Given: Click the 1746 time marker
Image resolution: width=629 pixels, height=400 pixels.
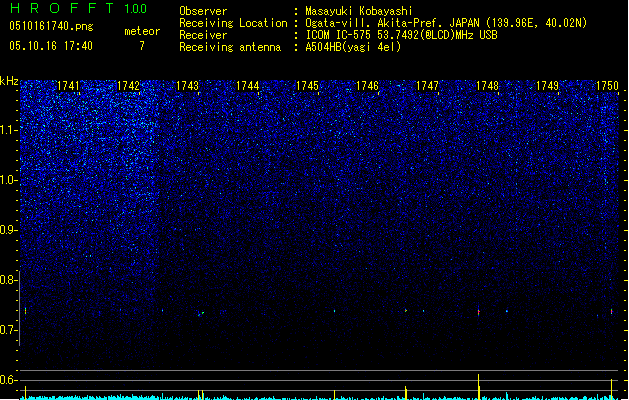Looking at the screenshot, I should click(367, 86).
